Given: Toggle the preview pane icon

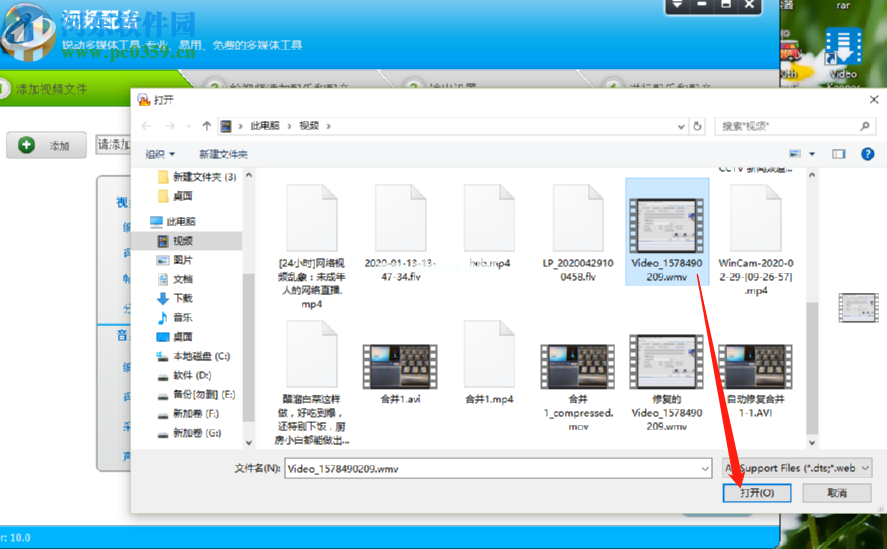Looking at the screenshot, I should click(839, 154).
